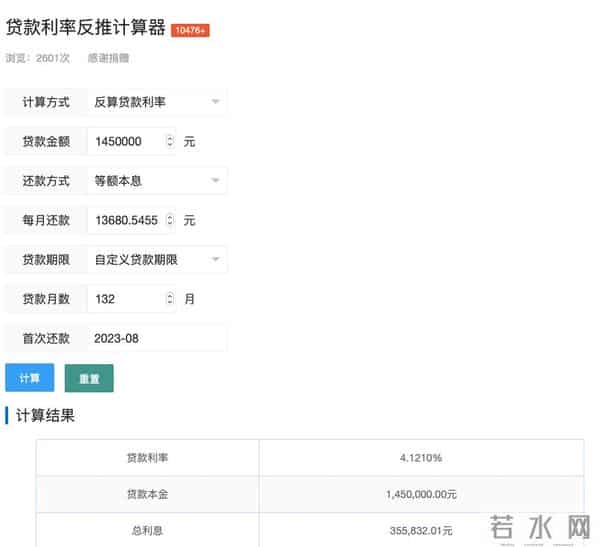Viewport: 600px width, 547px height.
Task: Click the 贷款本金 result label cell
Action: click(147, 494)
